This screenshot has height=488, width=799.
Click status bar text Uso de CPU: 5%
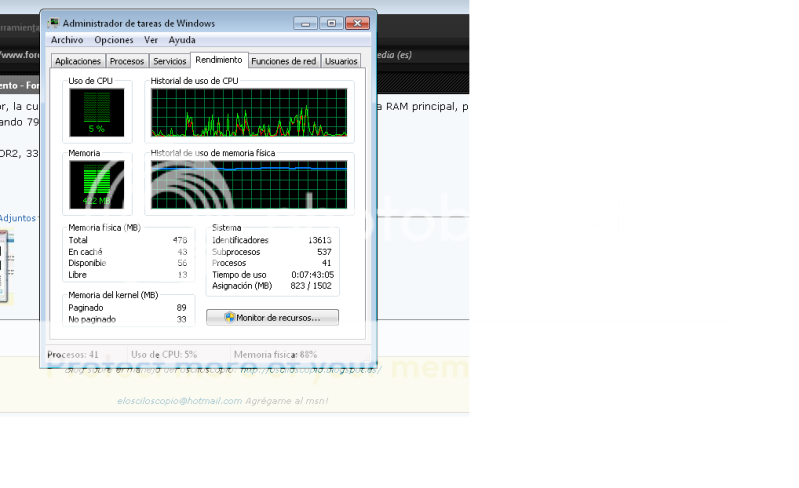164,355
